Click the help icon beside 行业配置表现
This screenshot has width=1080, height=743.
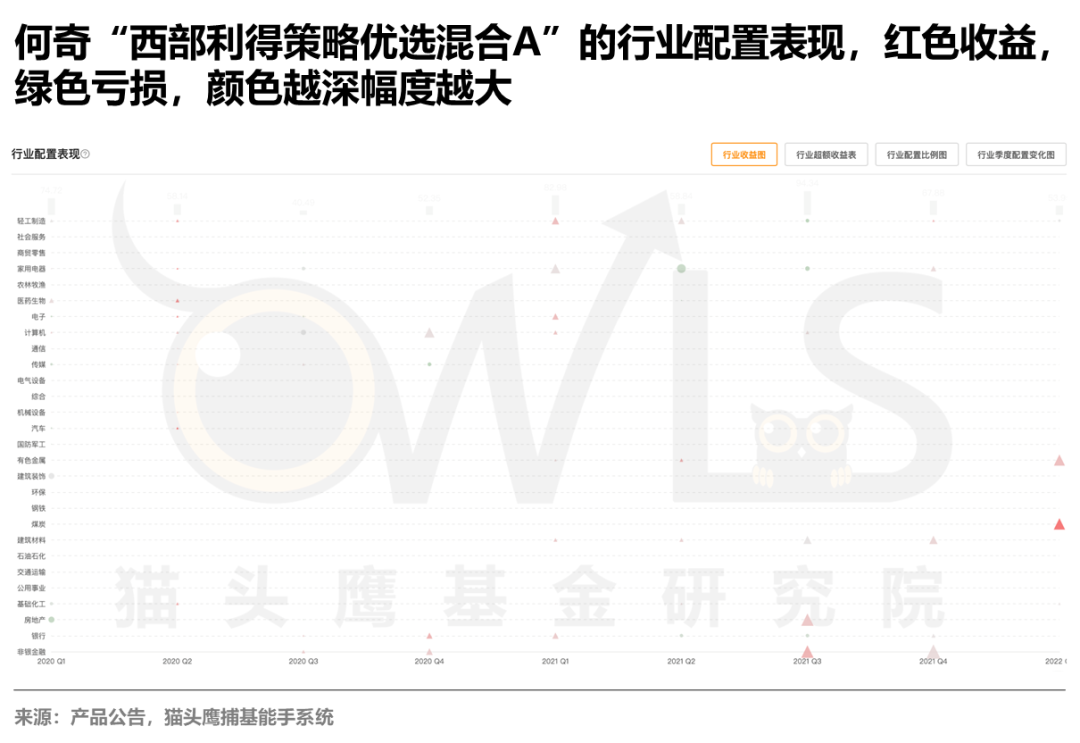coord(85,154)
